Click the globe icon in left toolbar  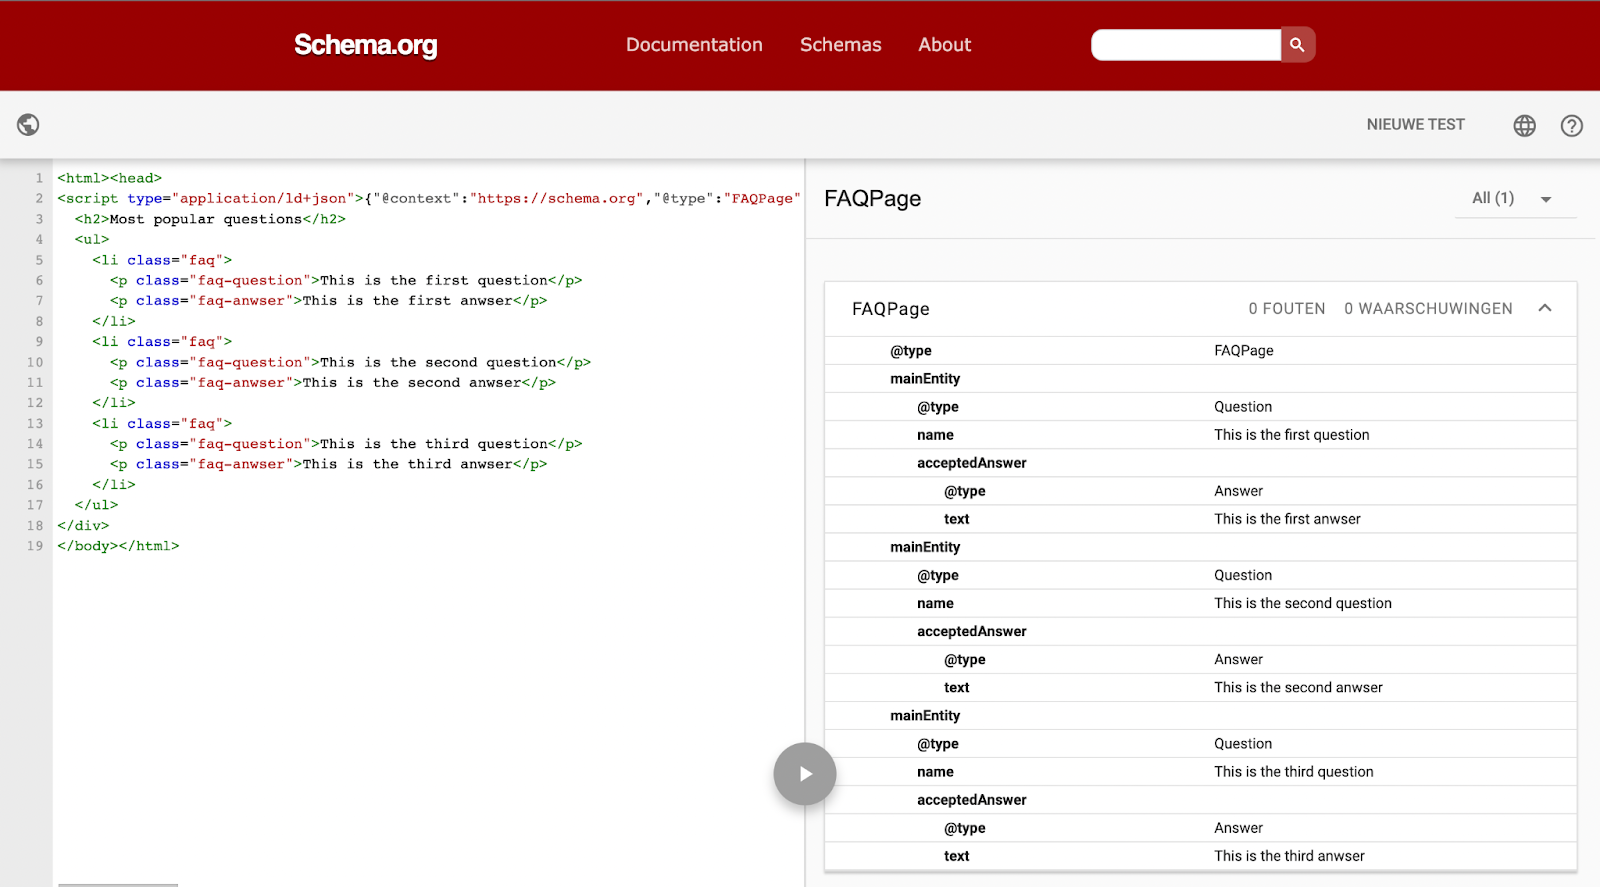(x=28, y=125)
